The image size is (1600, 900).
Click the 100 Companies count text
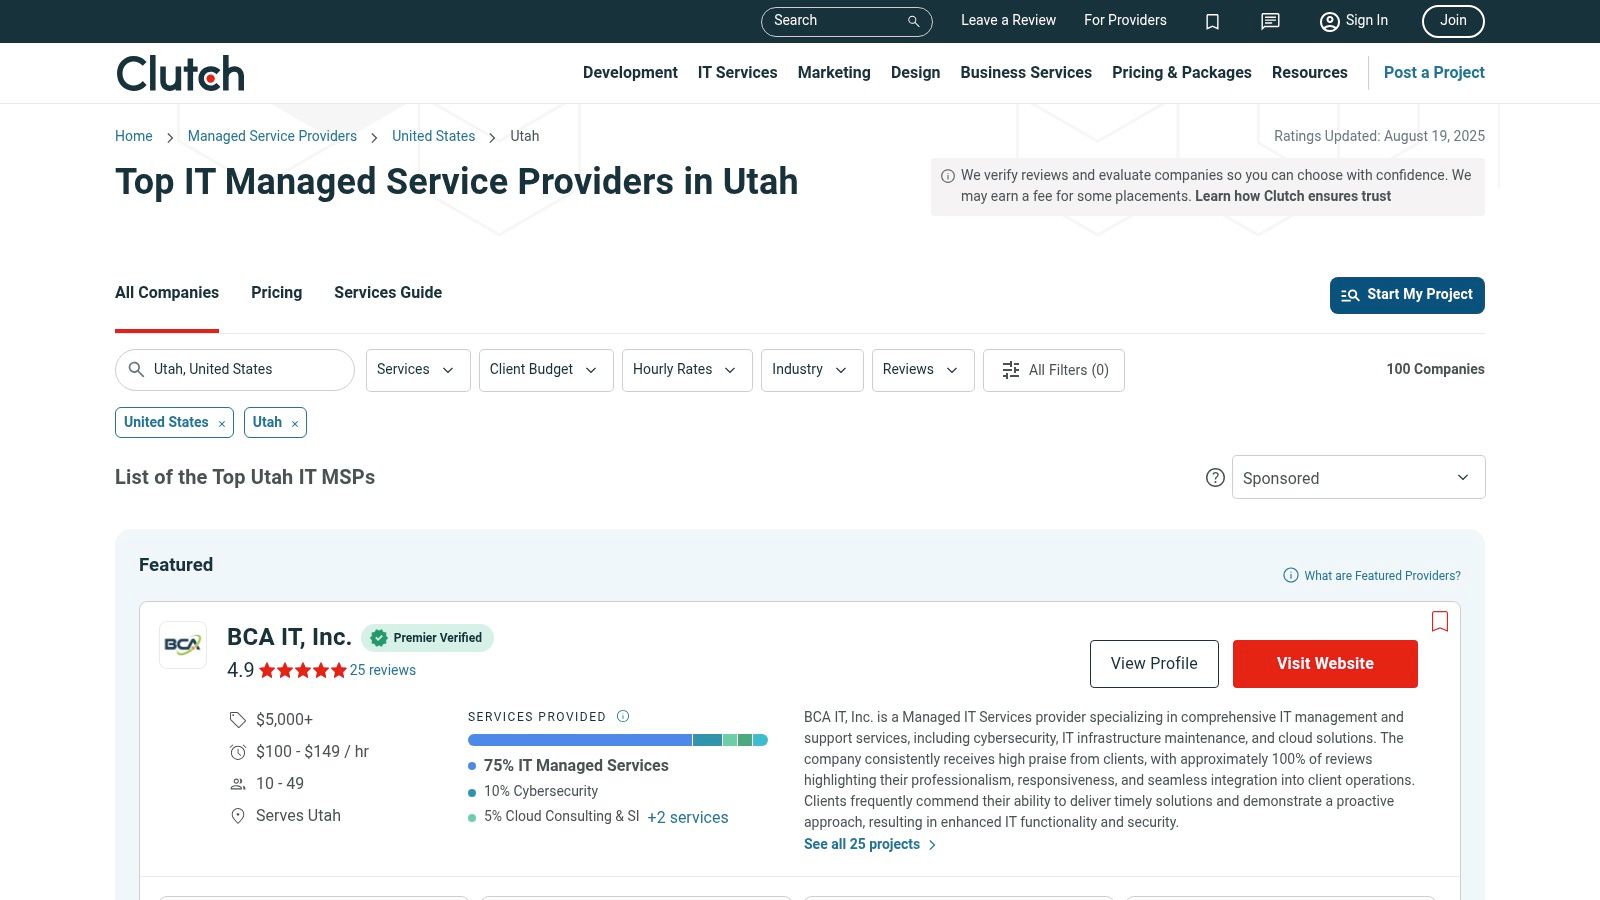coord(1435,370)
